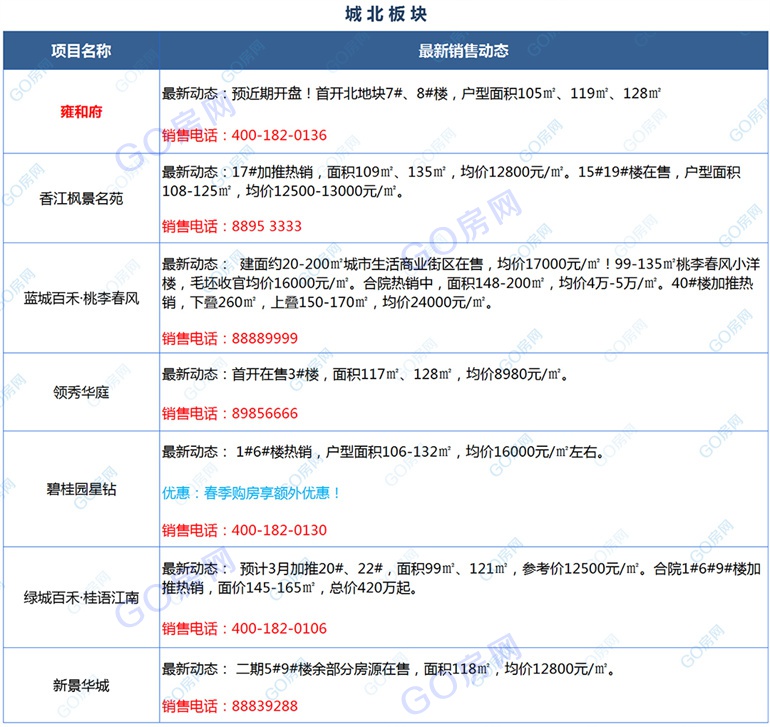Click 预计3月加推20#、22# news text

coord(461,578)
